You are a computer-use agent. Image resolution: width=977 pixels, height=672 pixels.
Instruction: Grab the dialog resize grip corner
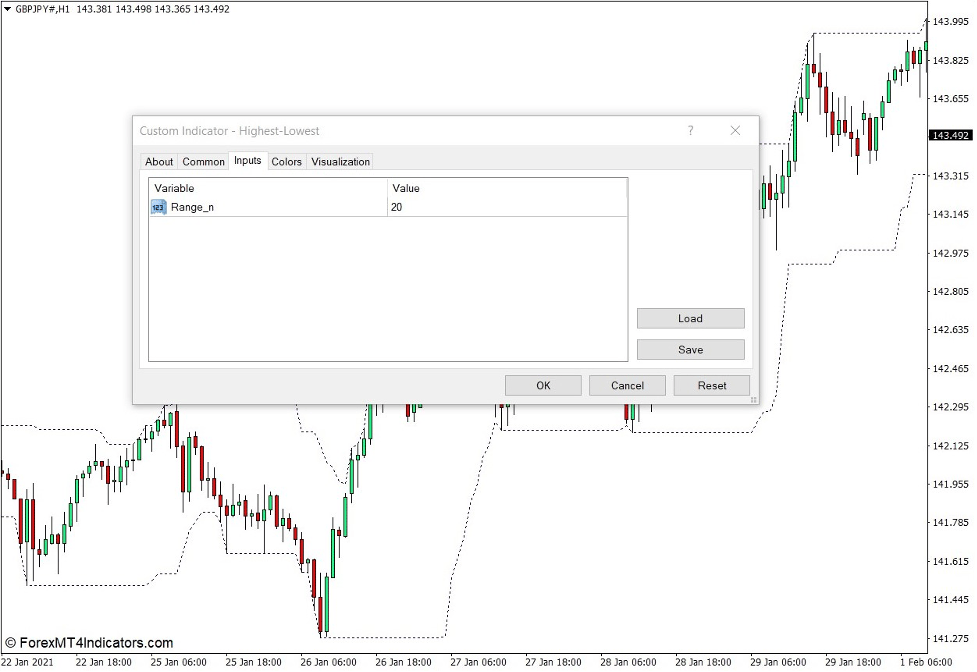(x=754, y=399)
